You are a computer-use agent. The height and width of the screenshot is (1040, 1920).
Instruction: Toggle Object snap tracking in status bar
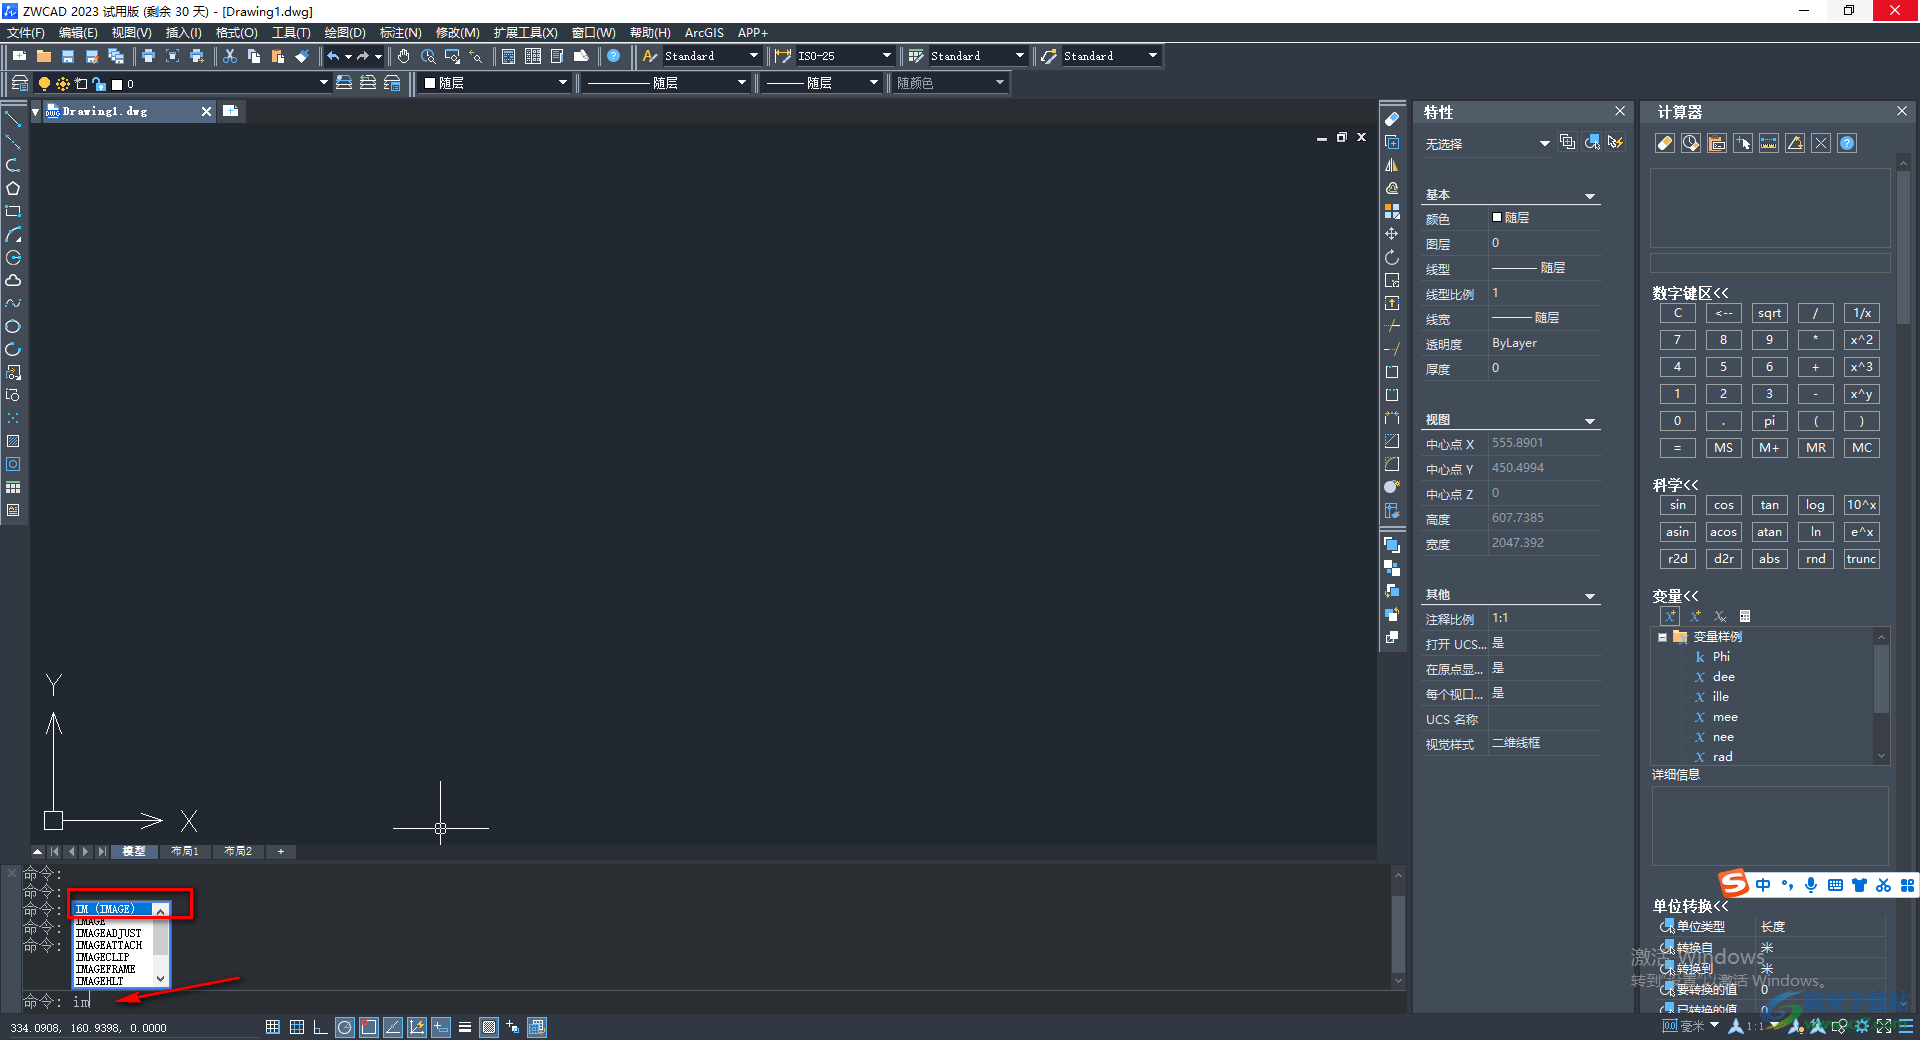tap(393, 1027)
